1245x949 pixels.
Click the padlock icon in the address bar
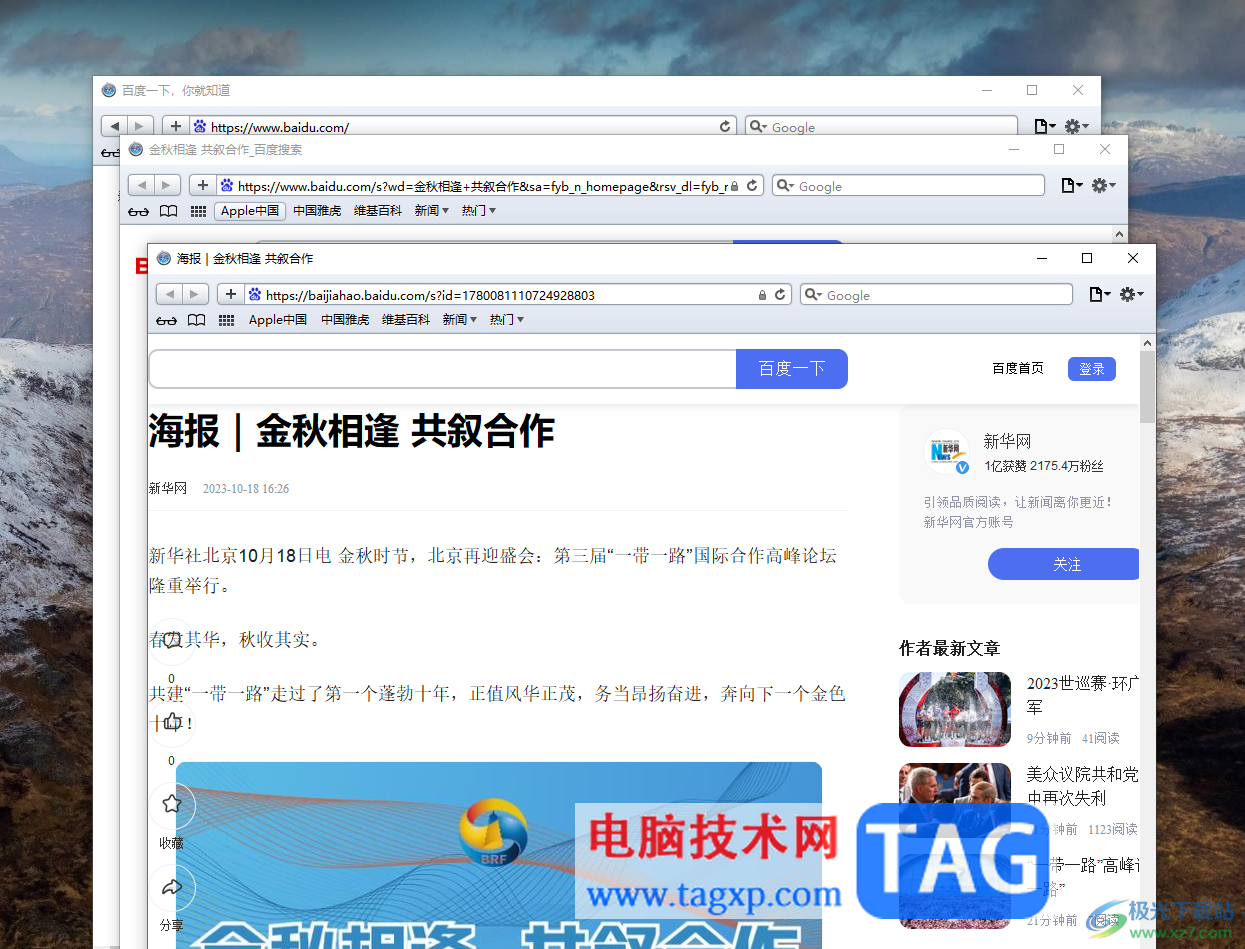coord(762,294)
